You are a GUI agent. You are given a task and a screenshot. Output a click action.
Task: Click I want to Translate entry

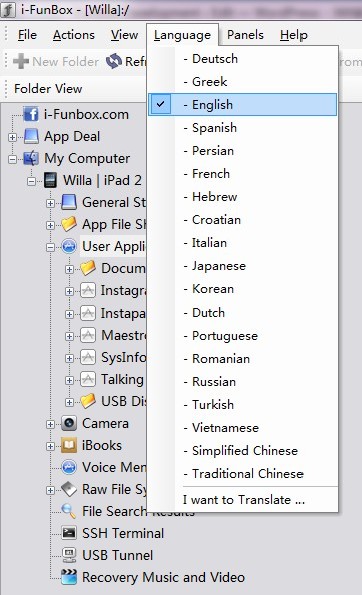[244, 500]
